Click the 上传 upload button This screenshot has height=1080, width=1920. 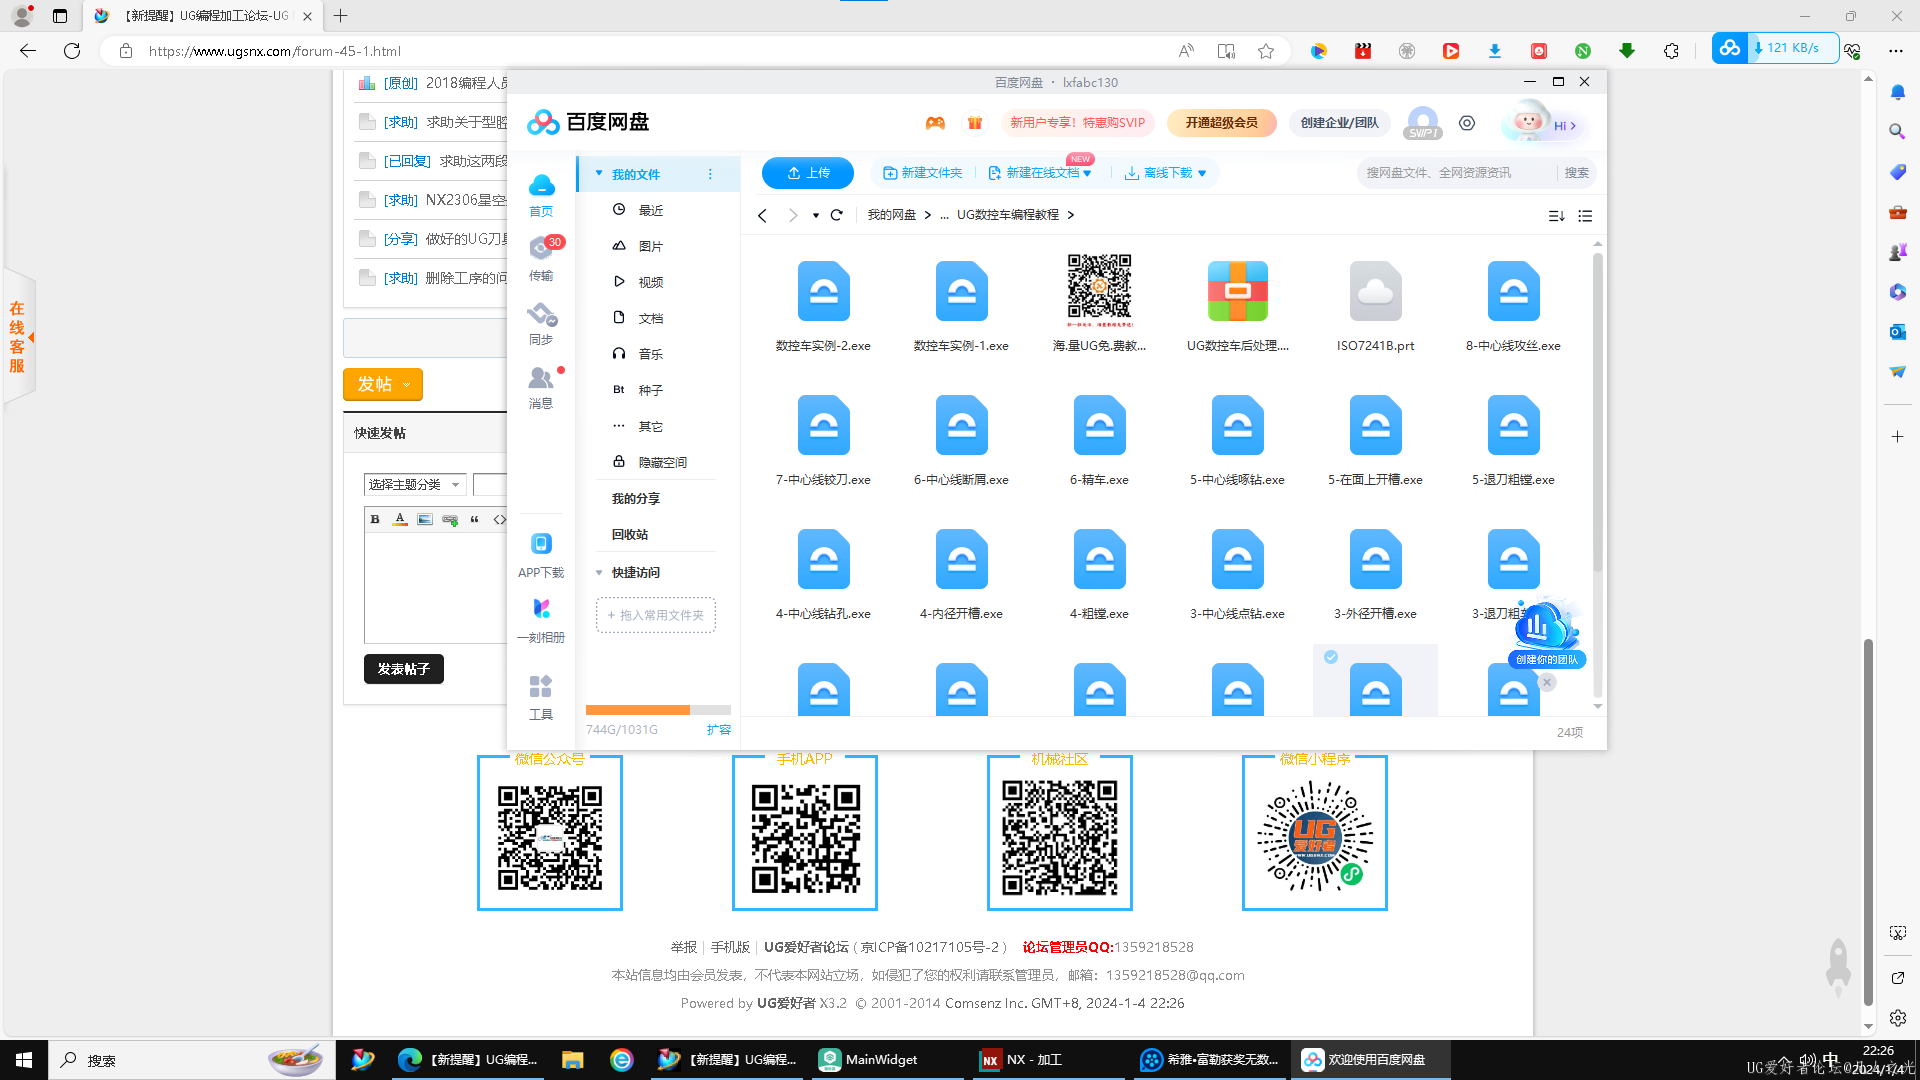click(x=808, y=173)
